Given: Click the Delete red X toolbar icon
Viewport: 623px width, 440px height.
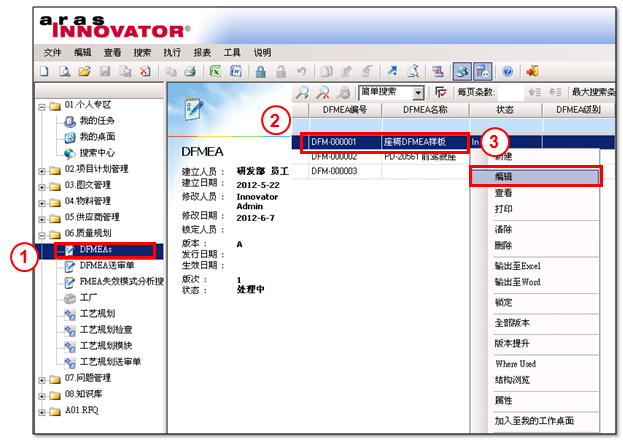Looking at the screenshot, I should [x=145, y=72].
